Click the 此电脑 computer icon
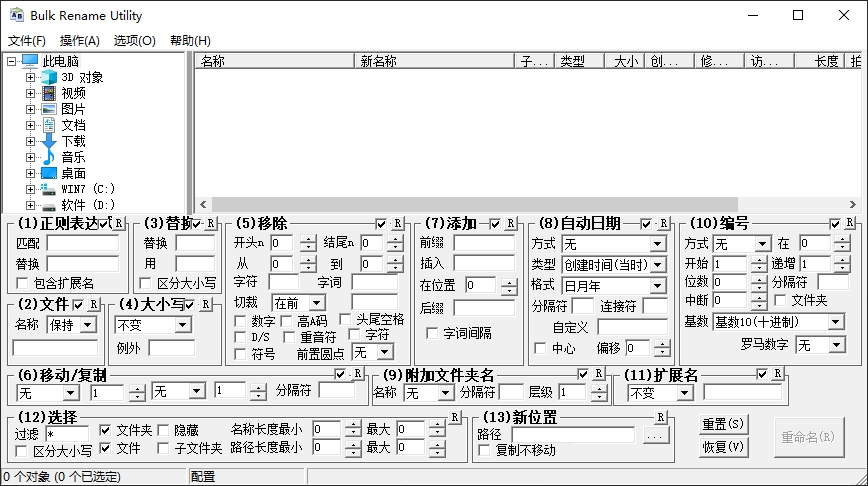 coord(30,61)
